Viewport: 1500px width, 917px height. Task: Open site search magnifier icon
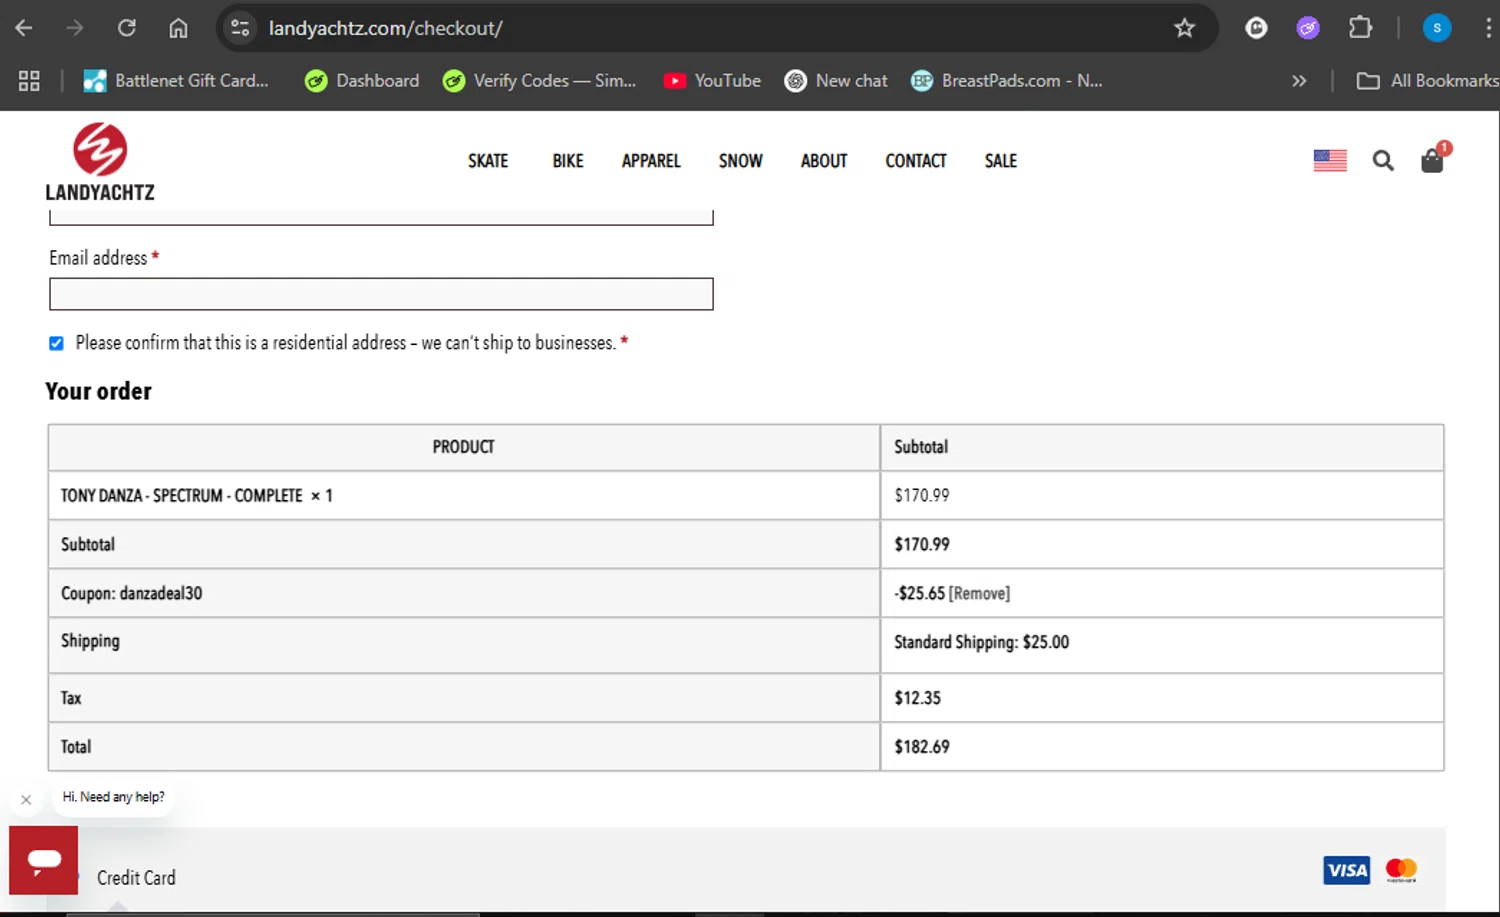pyautogui.click(x=1383, y=160)
